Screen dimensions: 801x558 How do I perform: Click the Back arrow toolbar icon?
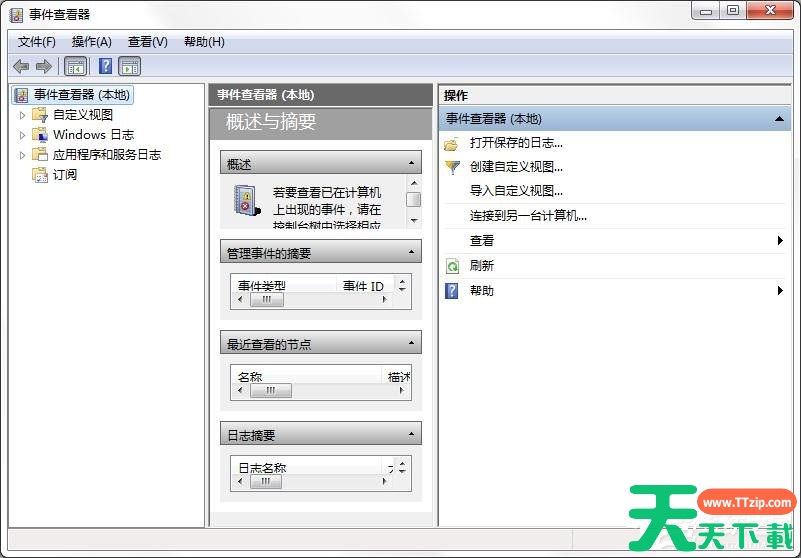(x=21, y=66)
